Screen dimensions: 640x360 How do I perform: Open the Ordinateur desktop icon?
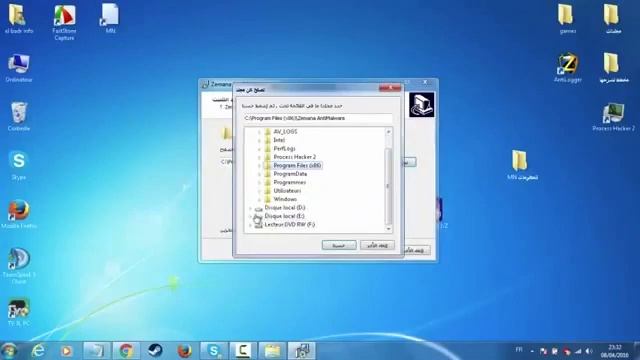[x=19, y=68]
